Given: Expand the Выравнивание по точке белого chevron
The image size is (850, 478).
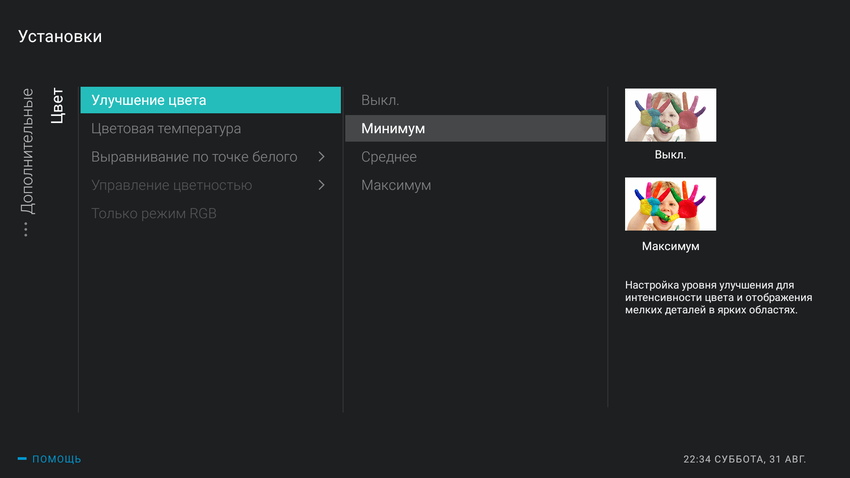Looking at the screenshot, I should coord(321,157).
